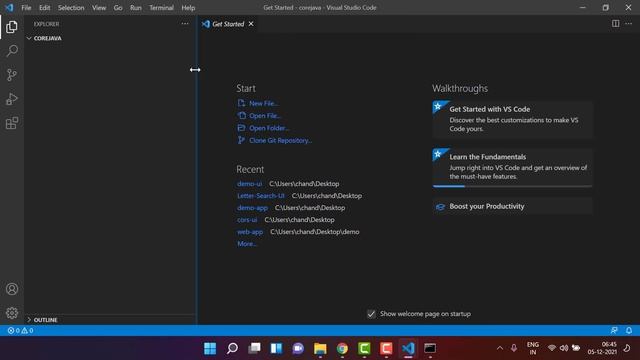
Task: Click the VS Code logo in title bar
Action: [9, 7]
